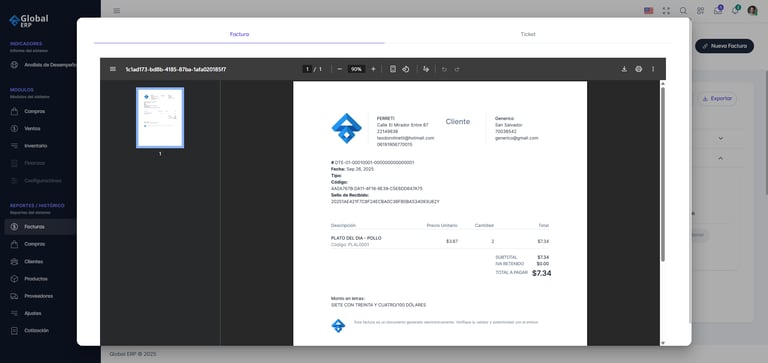This screenshot has width=768, height=363.
Task: Open PDF viewer more actions menu
Action: tap(653, 69)
